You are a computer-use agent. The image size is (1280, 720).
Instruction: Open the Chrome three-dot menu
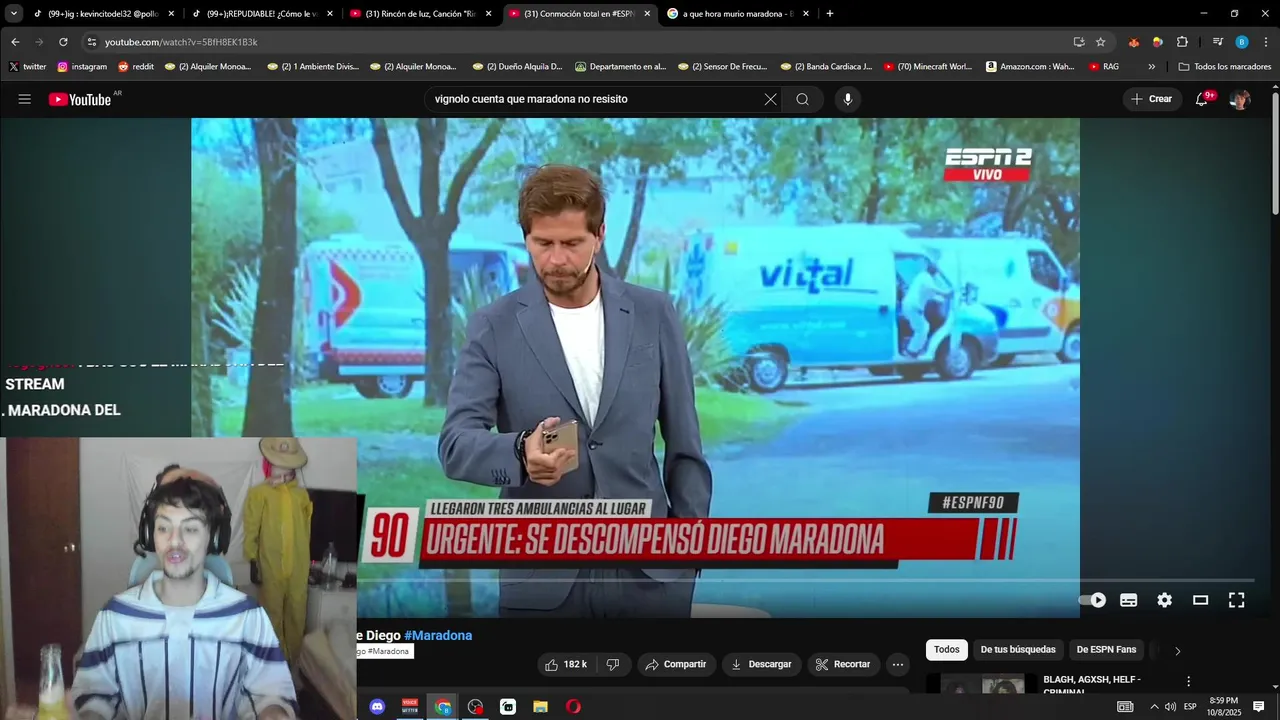tap(1266, 42)
